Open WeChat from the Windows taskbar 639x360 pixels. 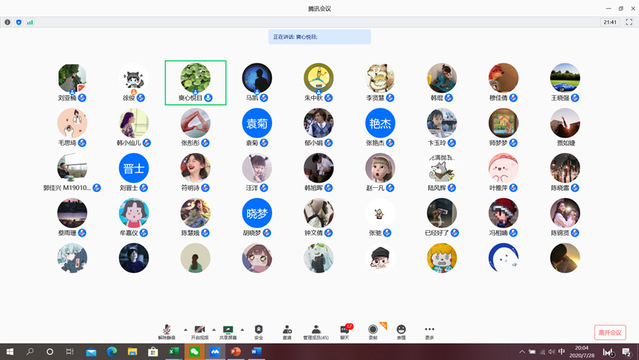[x=194, y=351]
